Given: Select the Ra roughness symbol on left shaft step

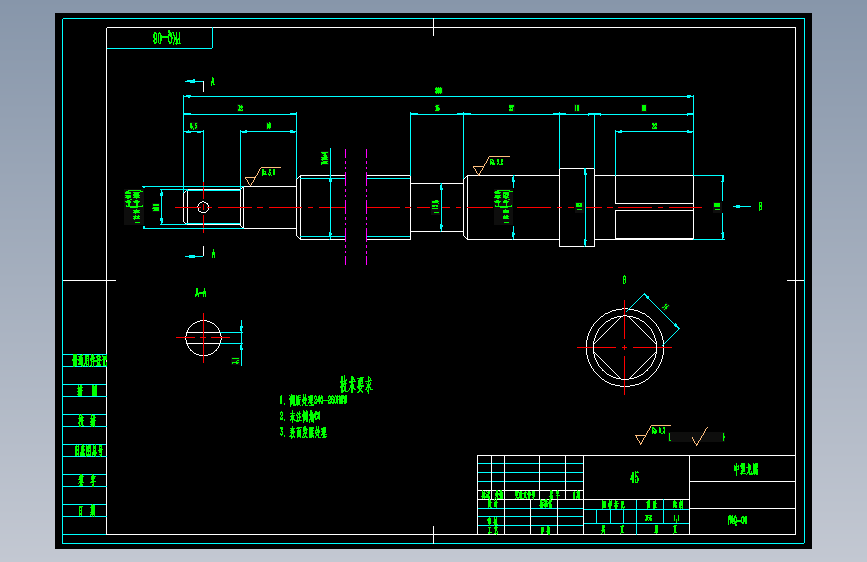Looking at the screenshot, I should click(263, 175).
